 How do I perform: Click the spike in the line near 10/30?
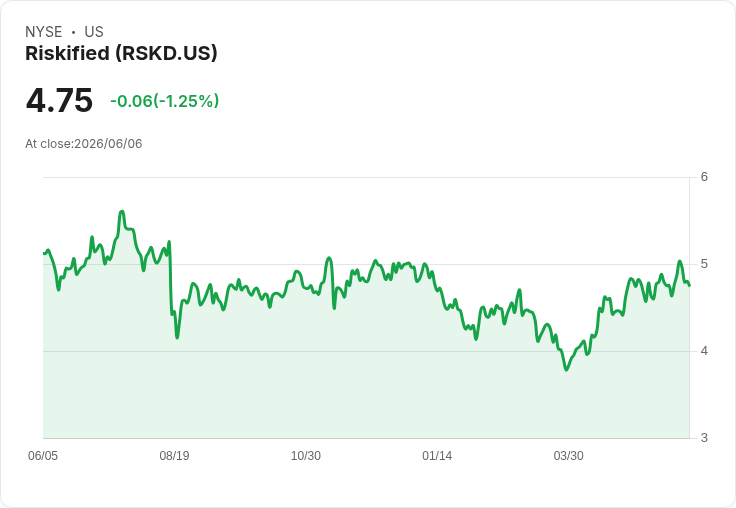click(x=329, y=258)
